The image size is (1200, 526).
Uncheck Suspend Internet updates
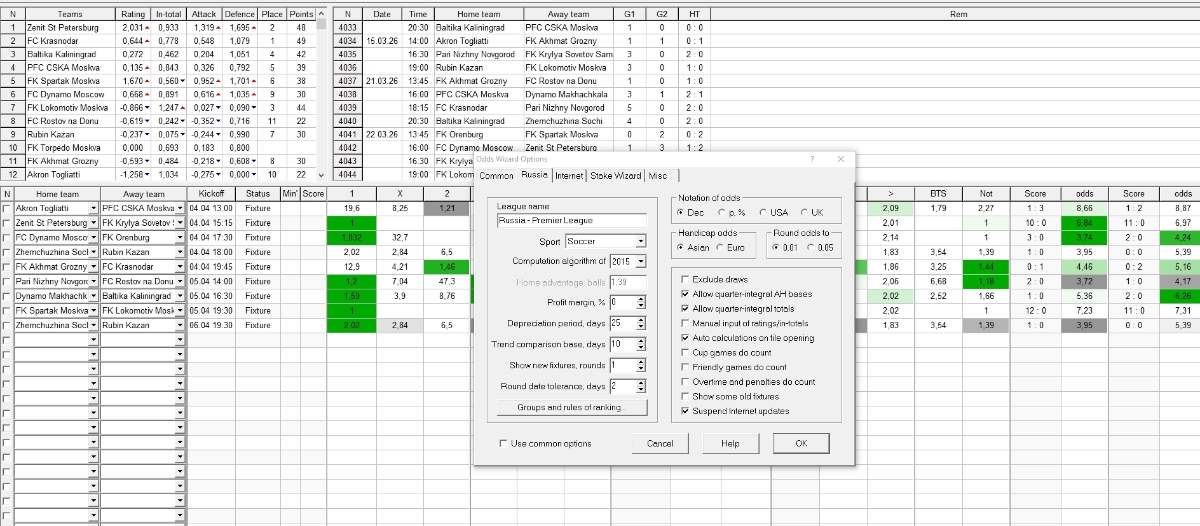[x=684, y=411]
